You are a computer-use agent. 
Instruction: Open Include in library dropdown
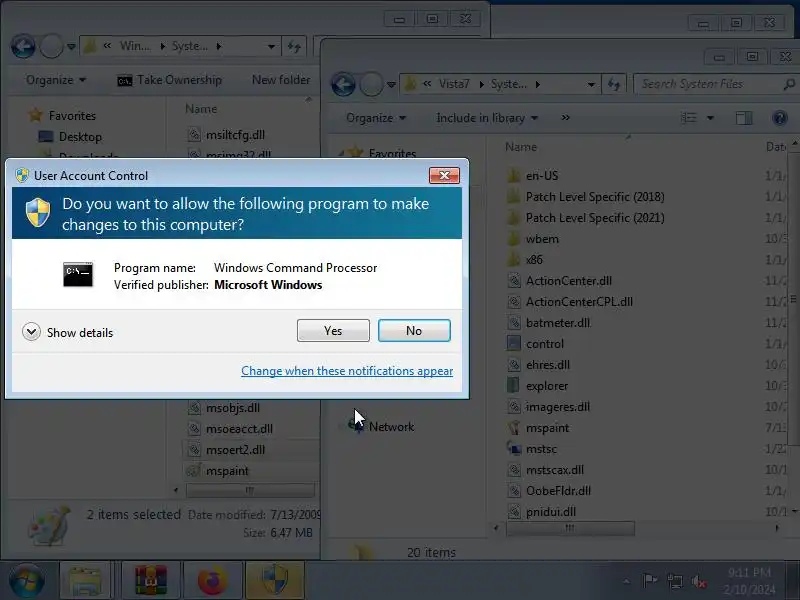[487, 118]
